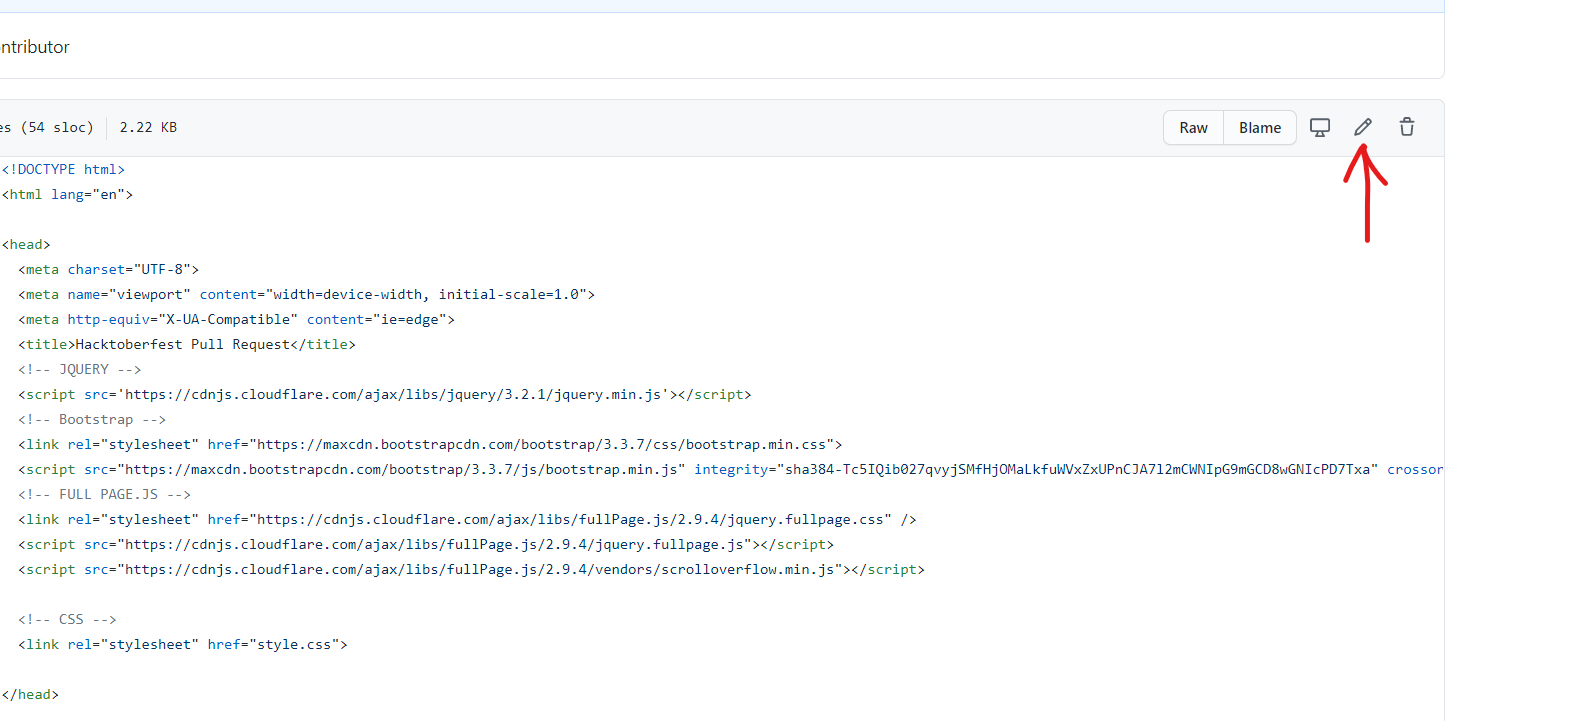
Task: Click the meta viewport line
Action: [306, 295]
